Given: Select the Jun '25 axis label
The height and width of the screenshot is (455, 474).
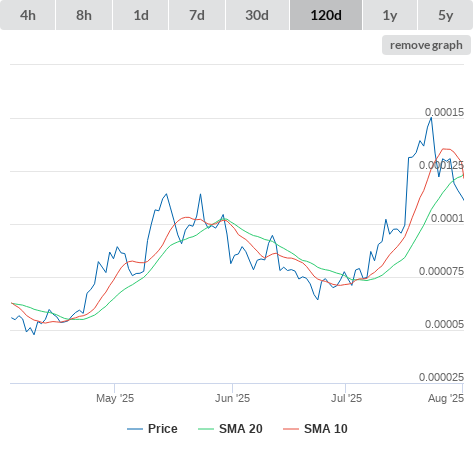Looking at the screenshot, I should [232, 398].
